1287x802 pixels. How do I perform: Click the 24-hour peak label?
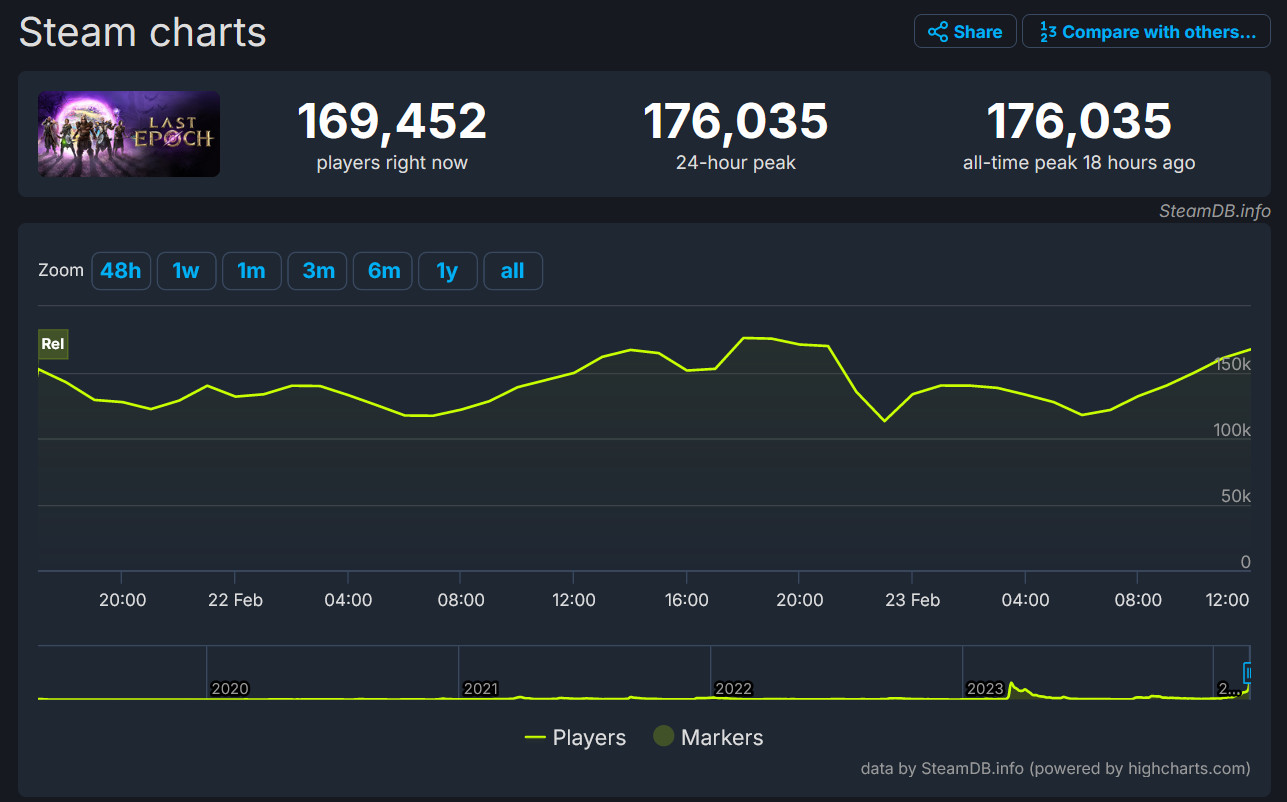click(736, 162)
